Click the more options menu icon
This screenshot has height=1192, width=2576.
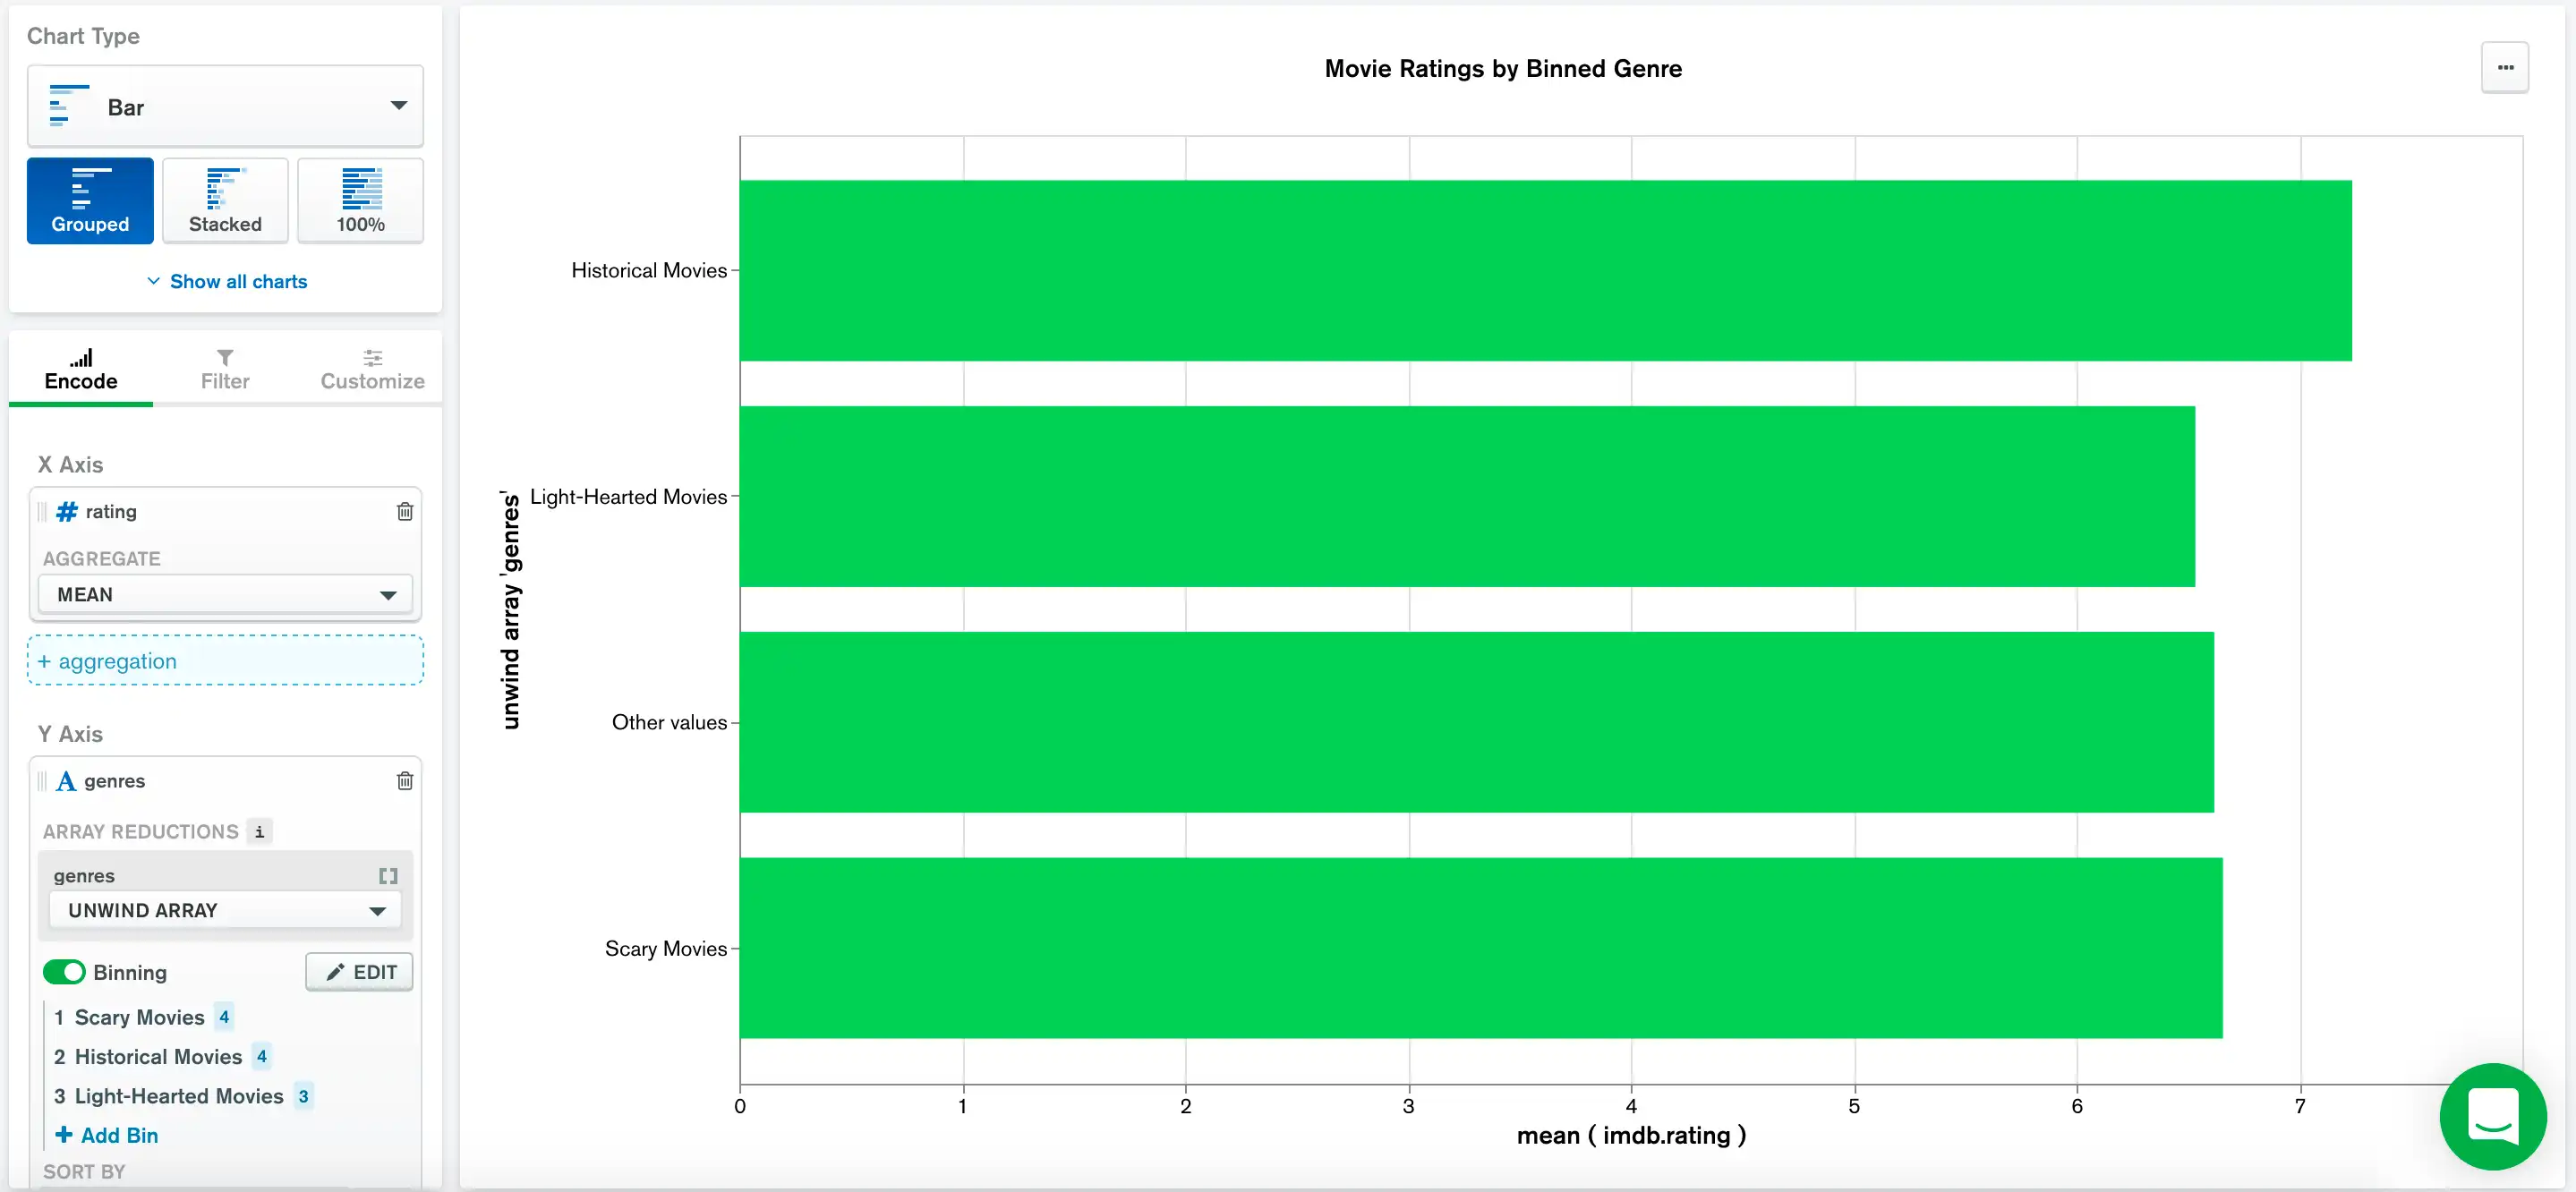(2511, 65)
